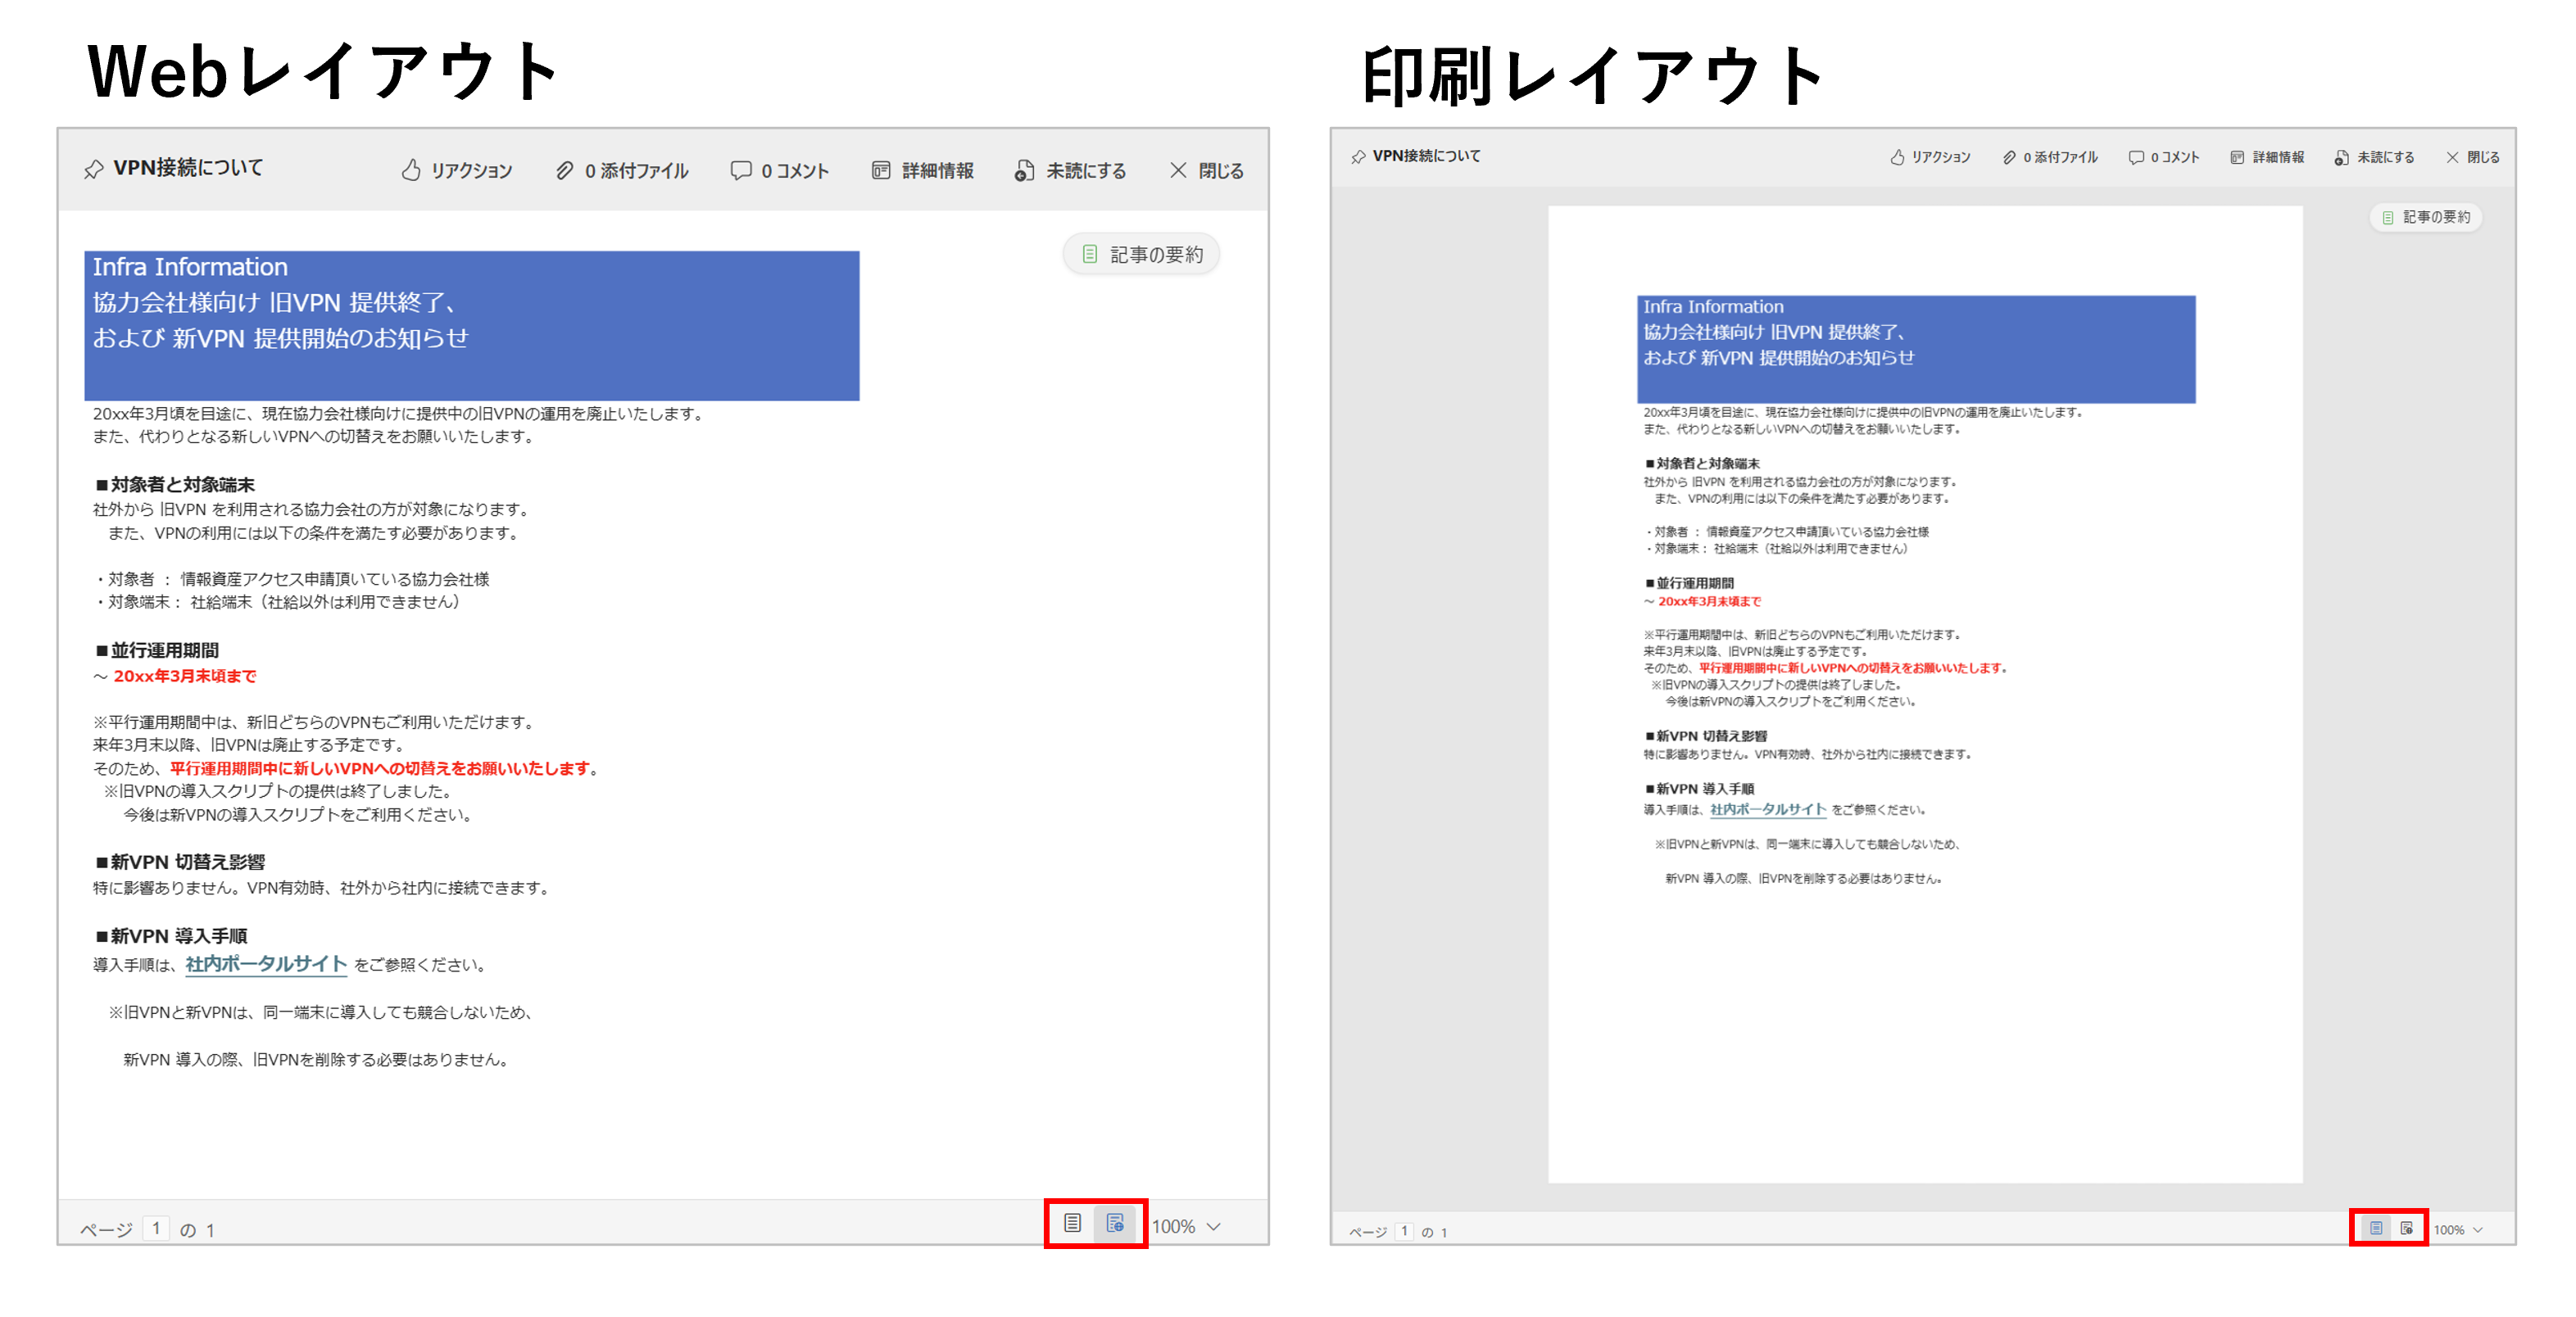2576x1317 pixels.
Task: Click line ・対象者 ： 情報資産アクセス申請 in 印刷レイアウト panel
Action: coord(1787,532)
